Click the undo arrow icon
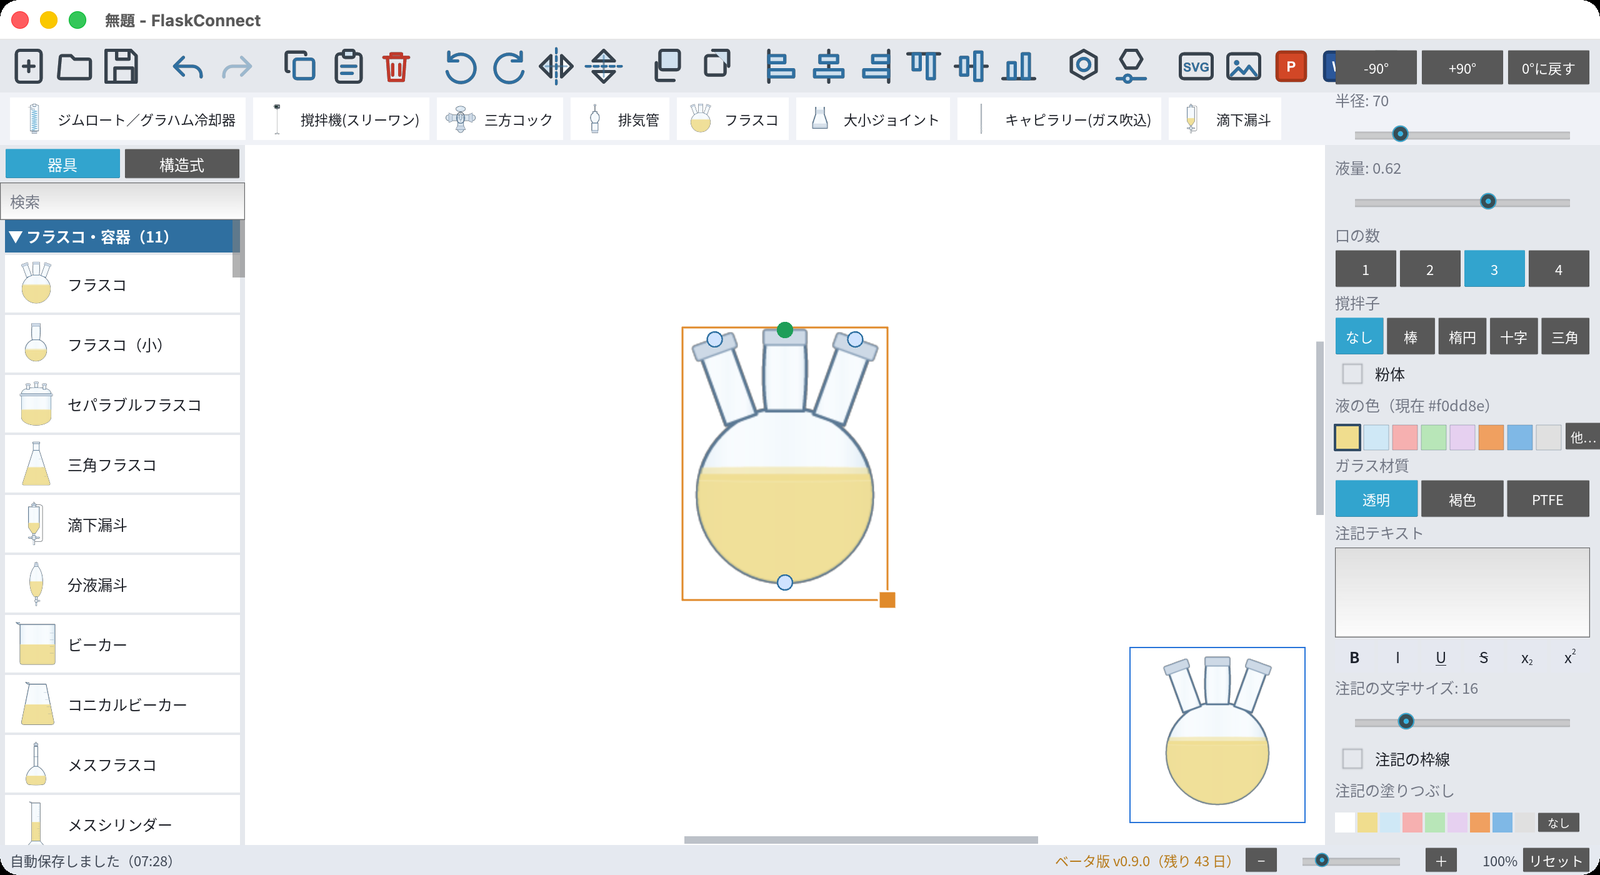 [187, 68]
